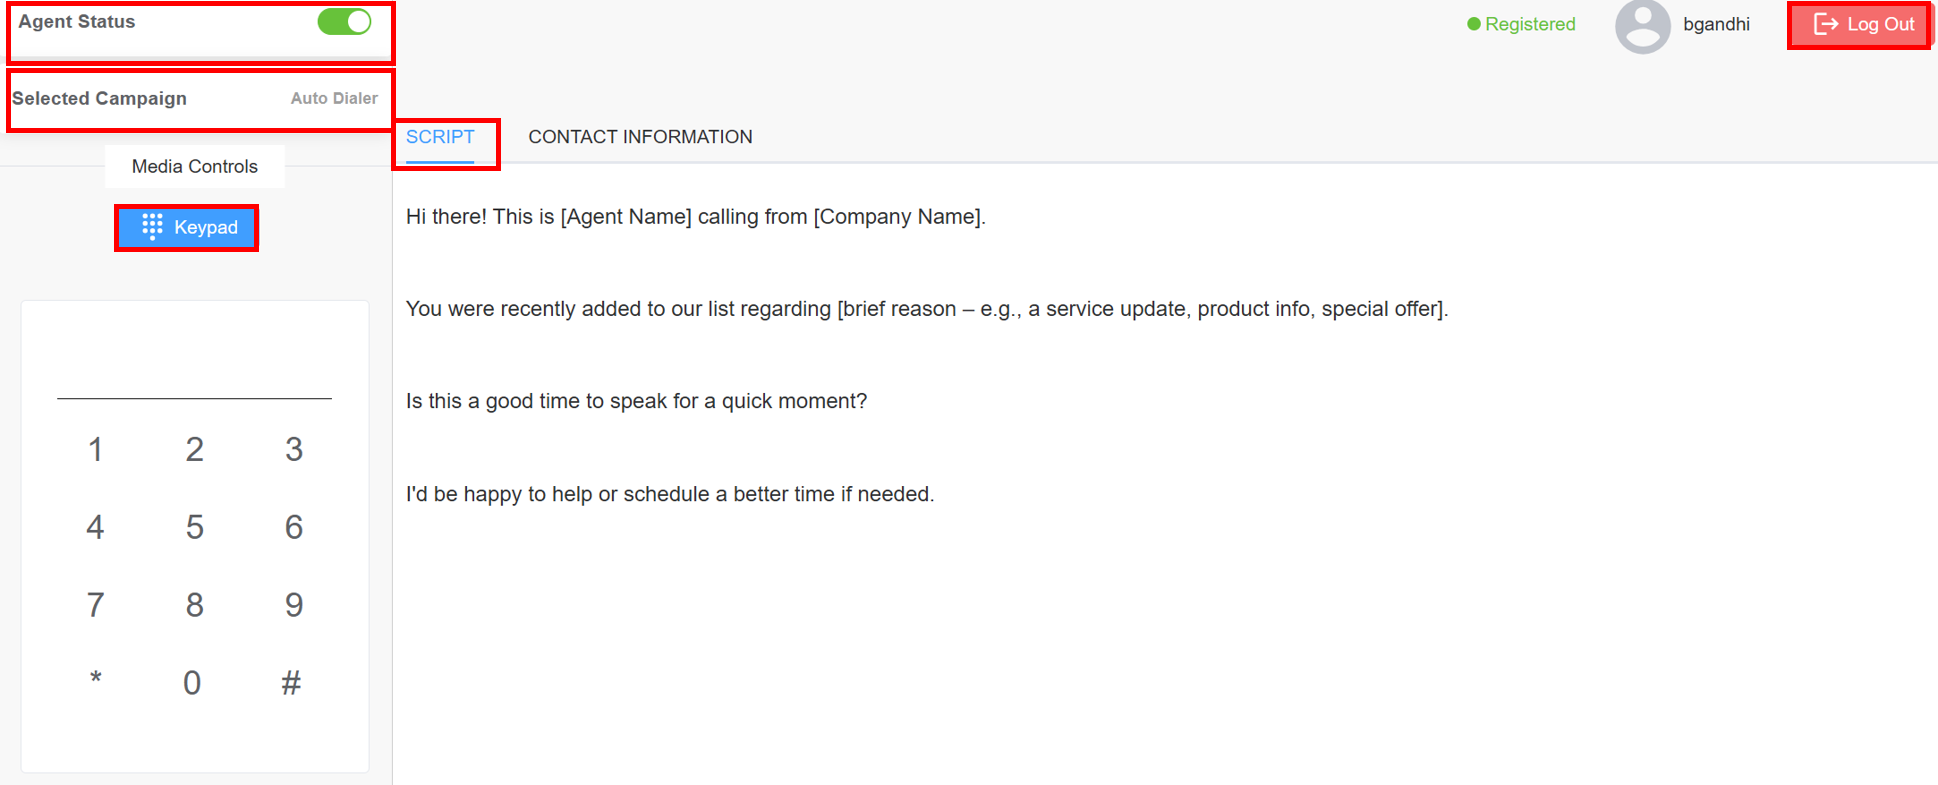This screenshot has width=1938, height=785.
Task: Open the CONTACT INFORMATION tab
Action: coord(640,137)
